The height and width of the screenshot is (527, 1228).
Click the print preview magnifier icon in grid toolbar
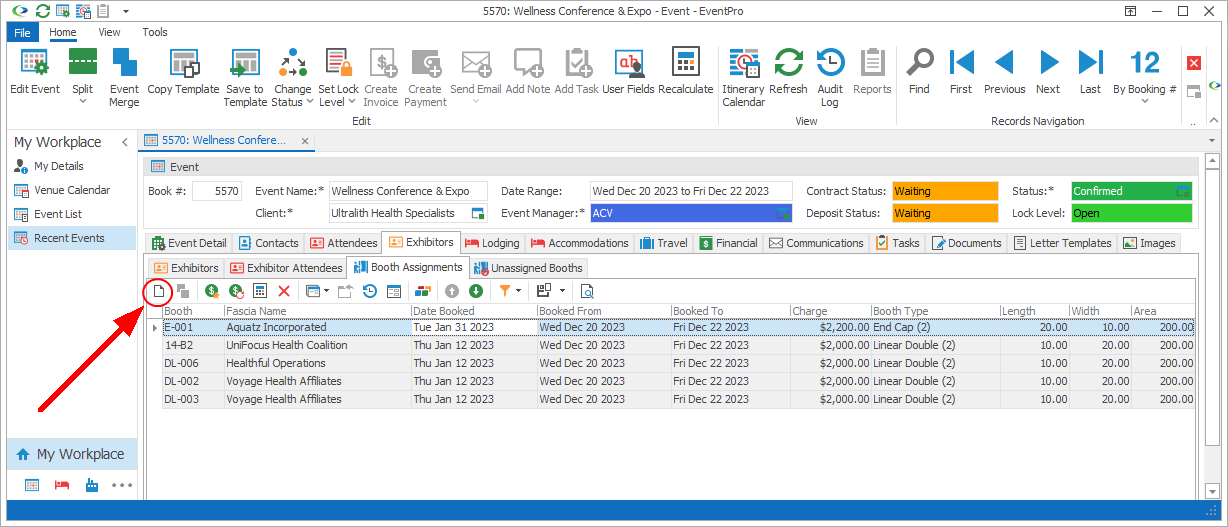pyautogui.click(x=587, y=291)
